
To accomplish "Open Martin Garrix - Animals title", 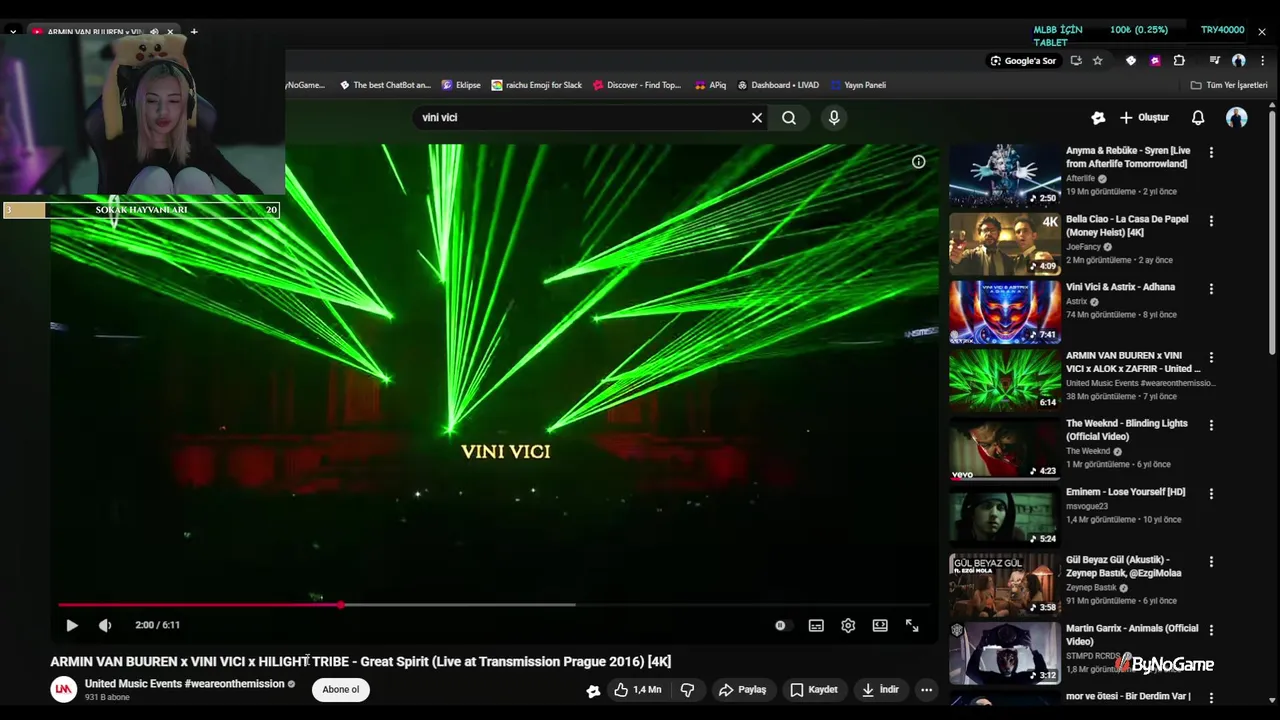I will point(1132,635).
